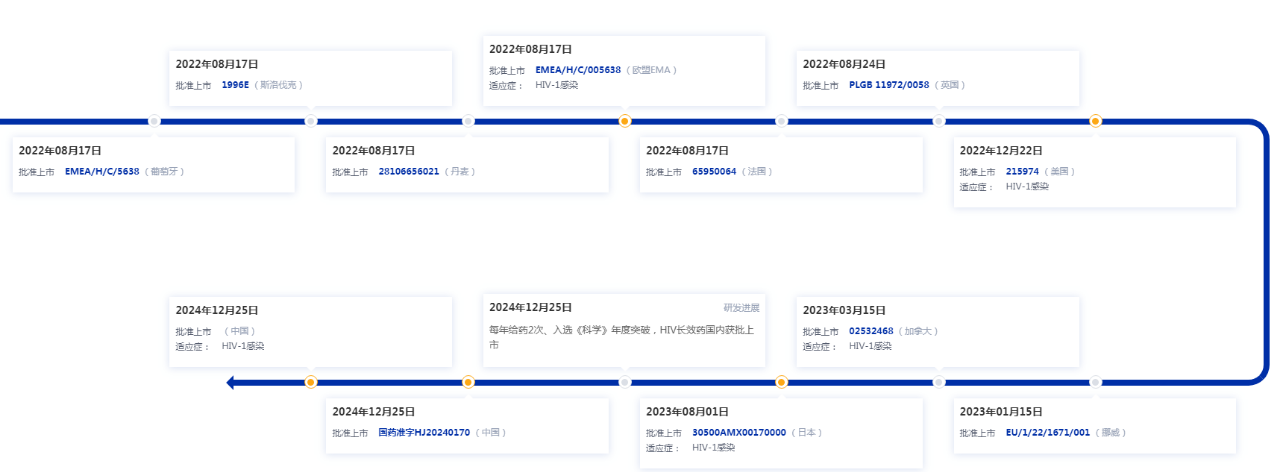The width and height of the screenshot is (1280, 472).
Task: Click last orange marker beside the timeline arrow
Action: point(311,382)
